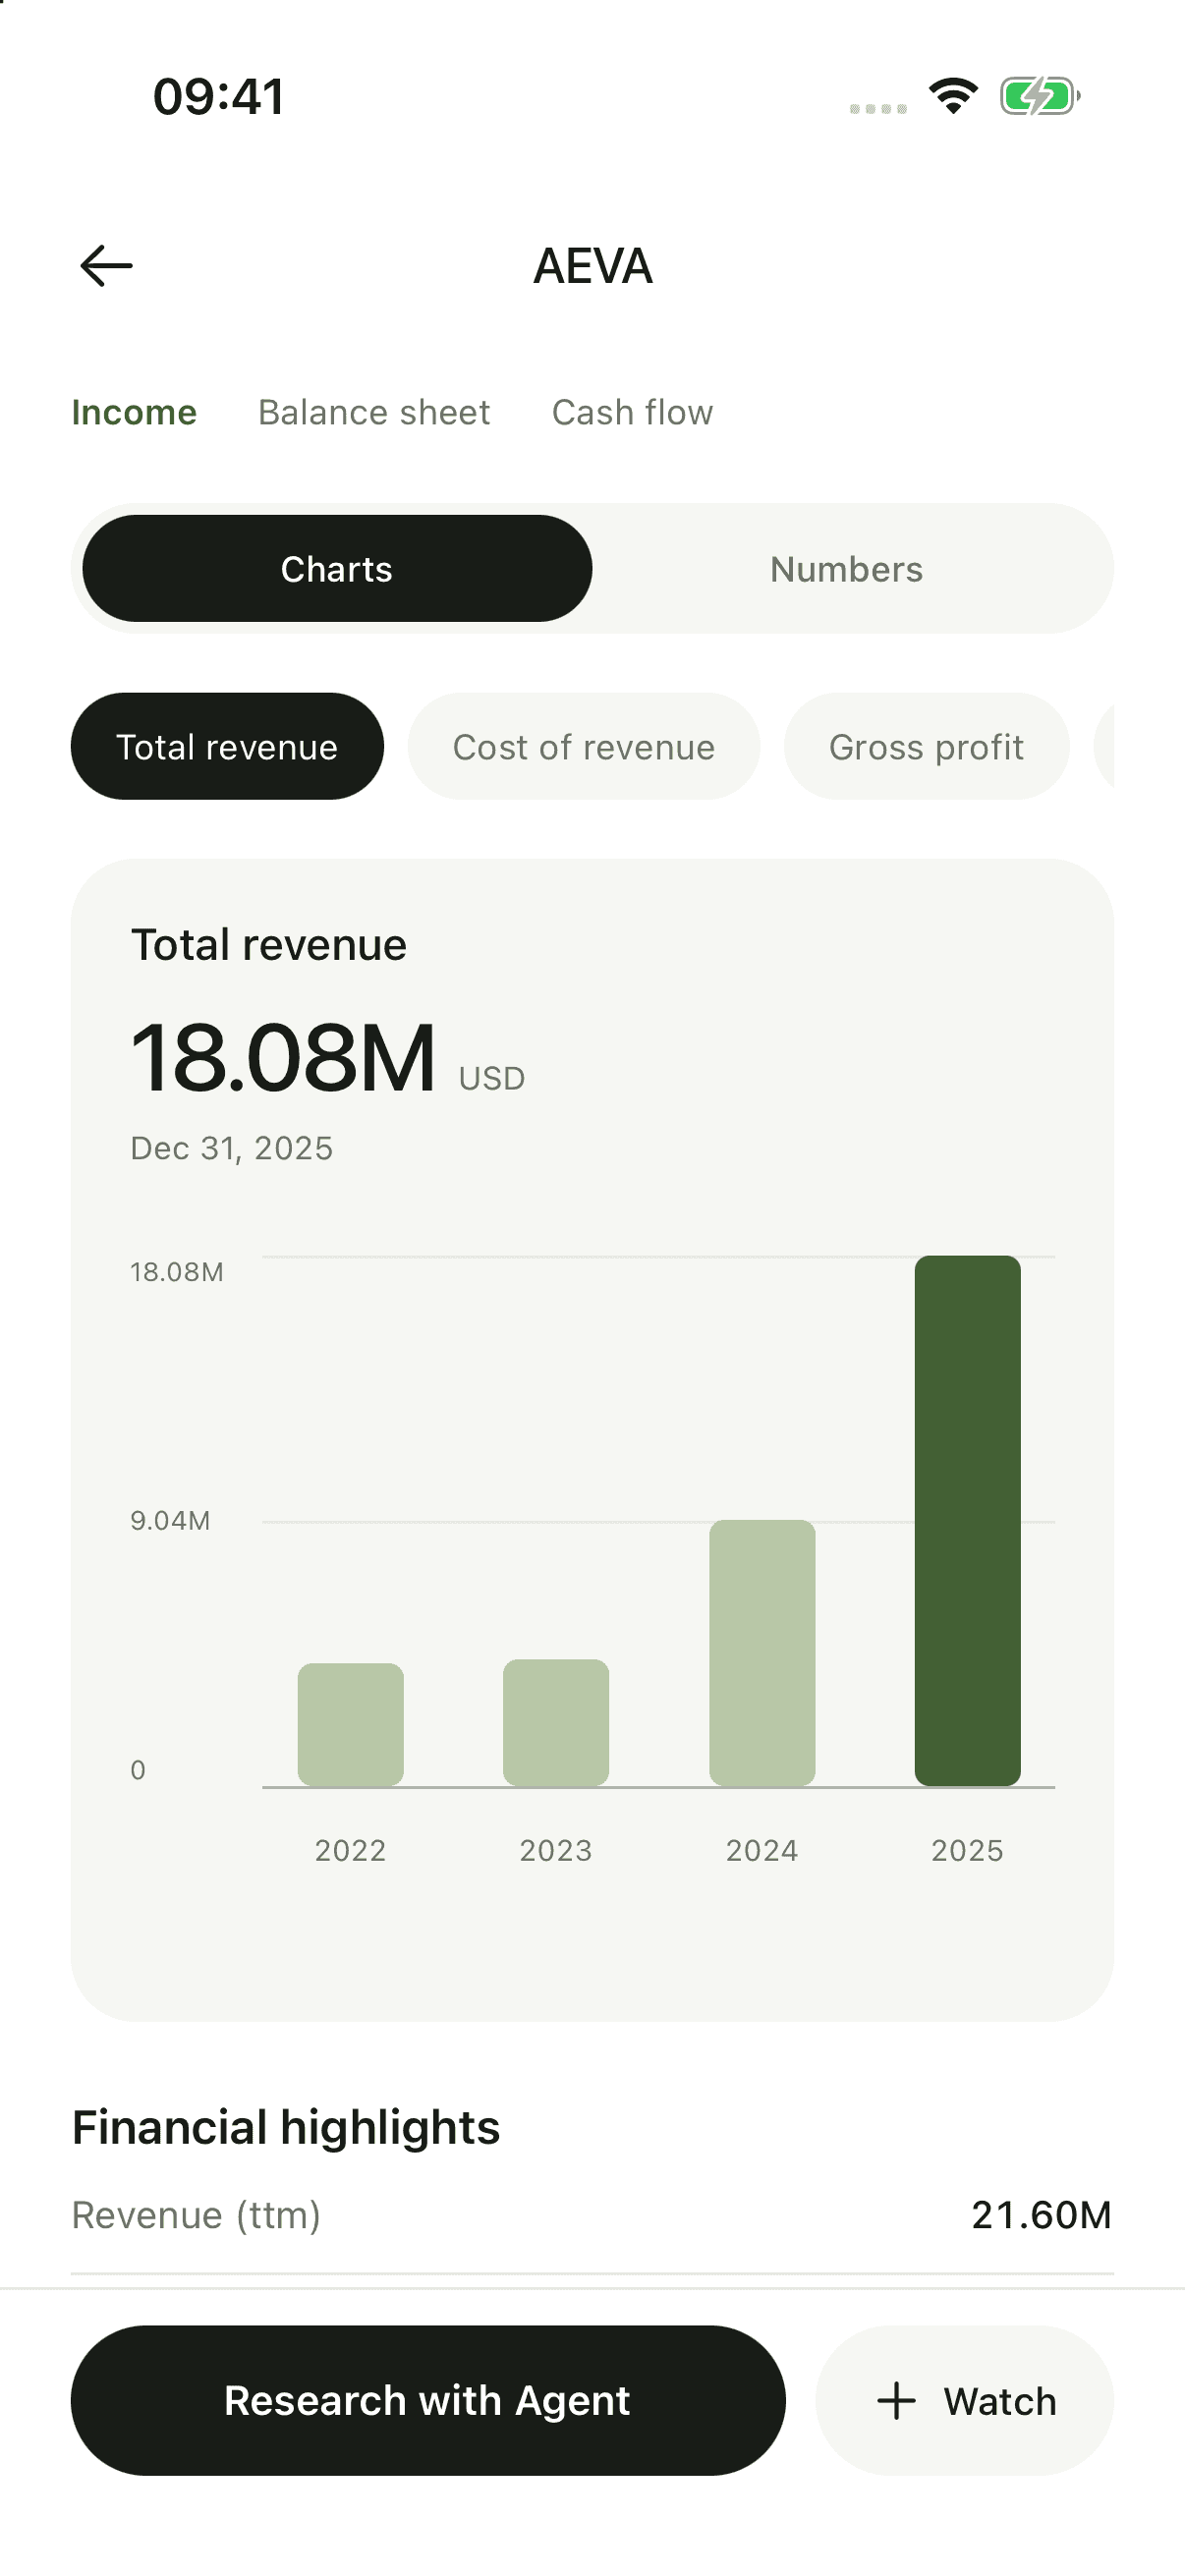Image resolution: width=1185 pixels, height=2576 pixels.
Task: Tap Research with Agent button
Action: click(428, 2400)
